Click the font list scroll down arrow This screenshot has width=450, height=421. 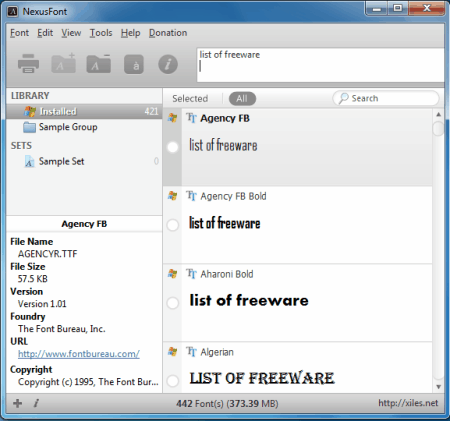coord(438,387)
